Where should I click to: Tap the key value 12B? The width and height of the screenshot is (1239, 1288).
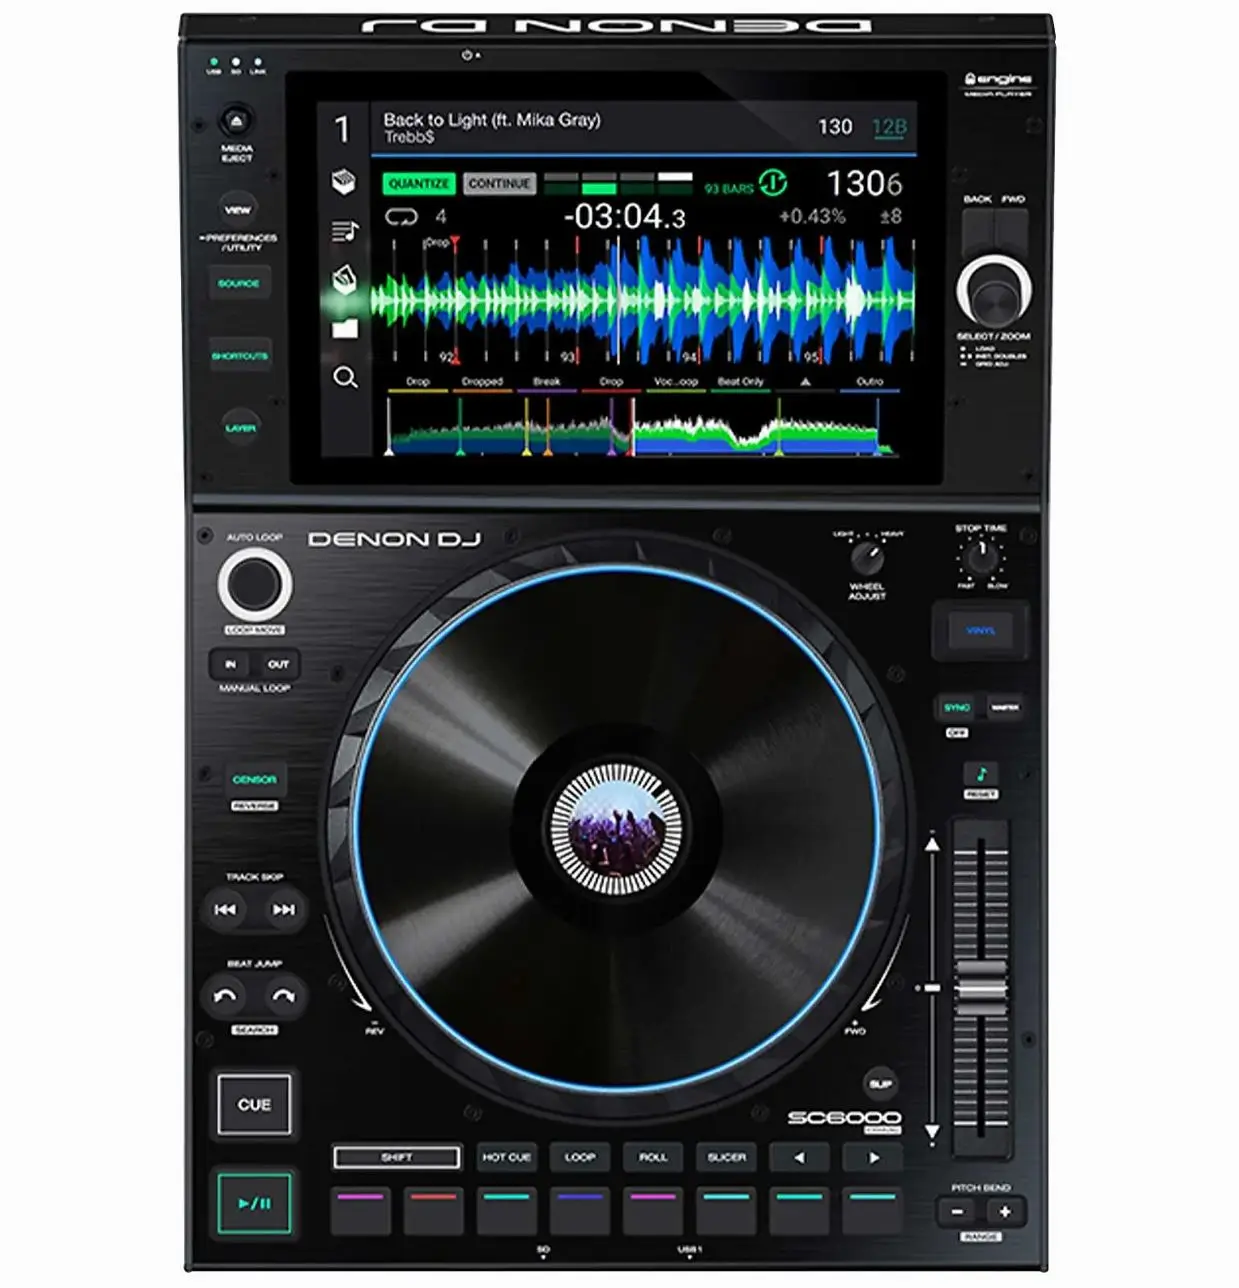[x=889, y=127]
